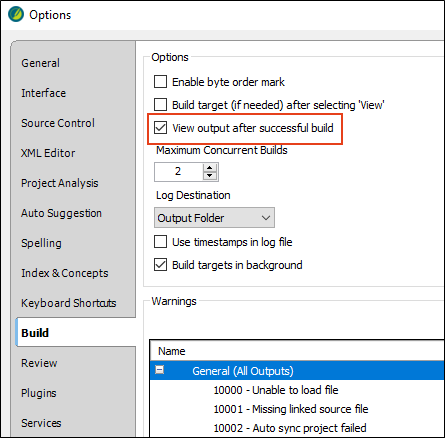Uncheck View output after successful build

(160, 128)
